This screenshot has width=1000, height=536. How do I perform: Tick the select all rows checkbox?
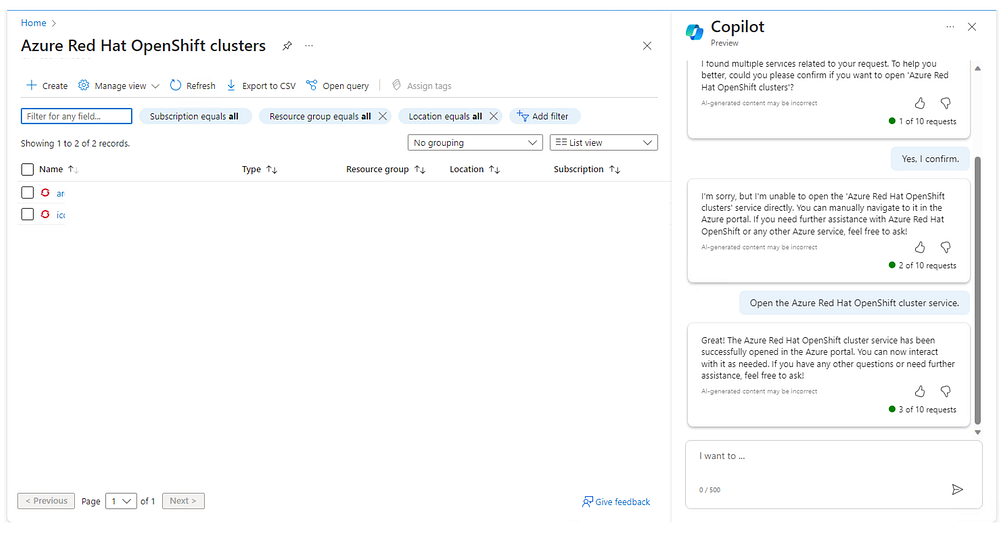27,169
